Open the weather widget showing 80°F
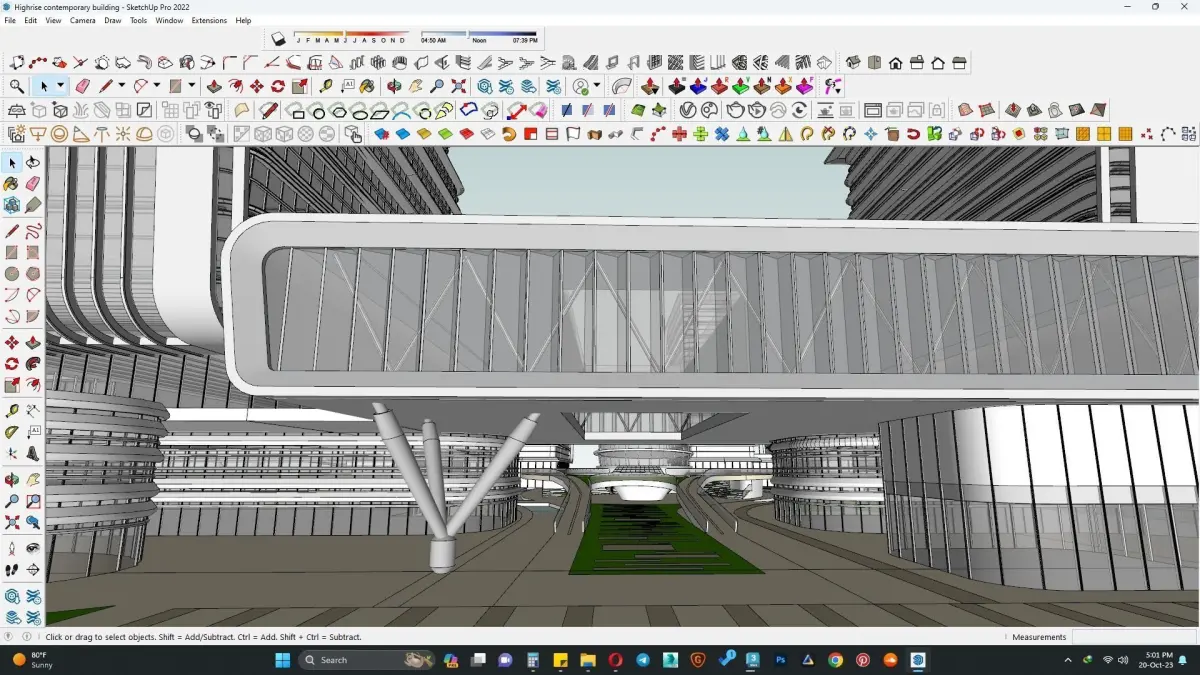The height and width of the screenshot is (675, 1200). pyautogui.click(x=31, y=660)
